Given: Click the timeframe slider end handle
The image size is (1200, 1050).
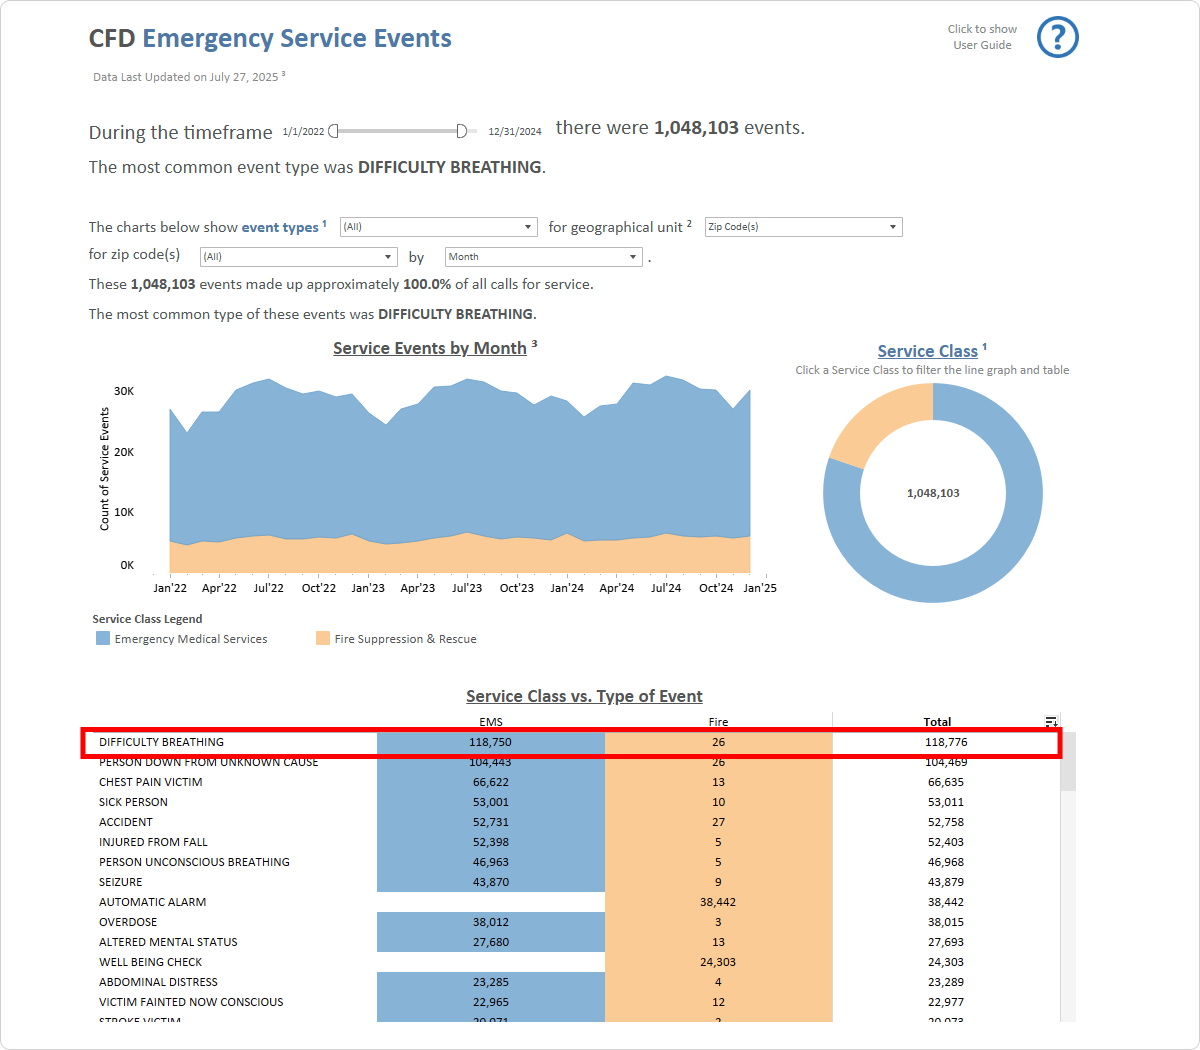Looking at the screenshot, I should point(461,131).
